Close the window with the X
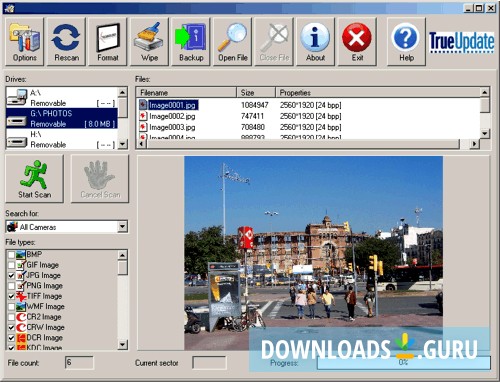This screenshot has width=500, height=382. coord(491,8)
